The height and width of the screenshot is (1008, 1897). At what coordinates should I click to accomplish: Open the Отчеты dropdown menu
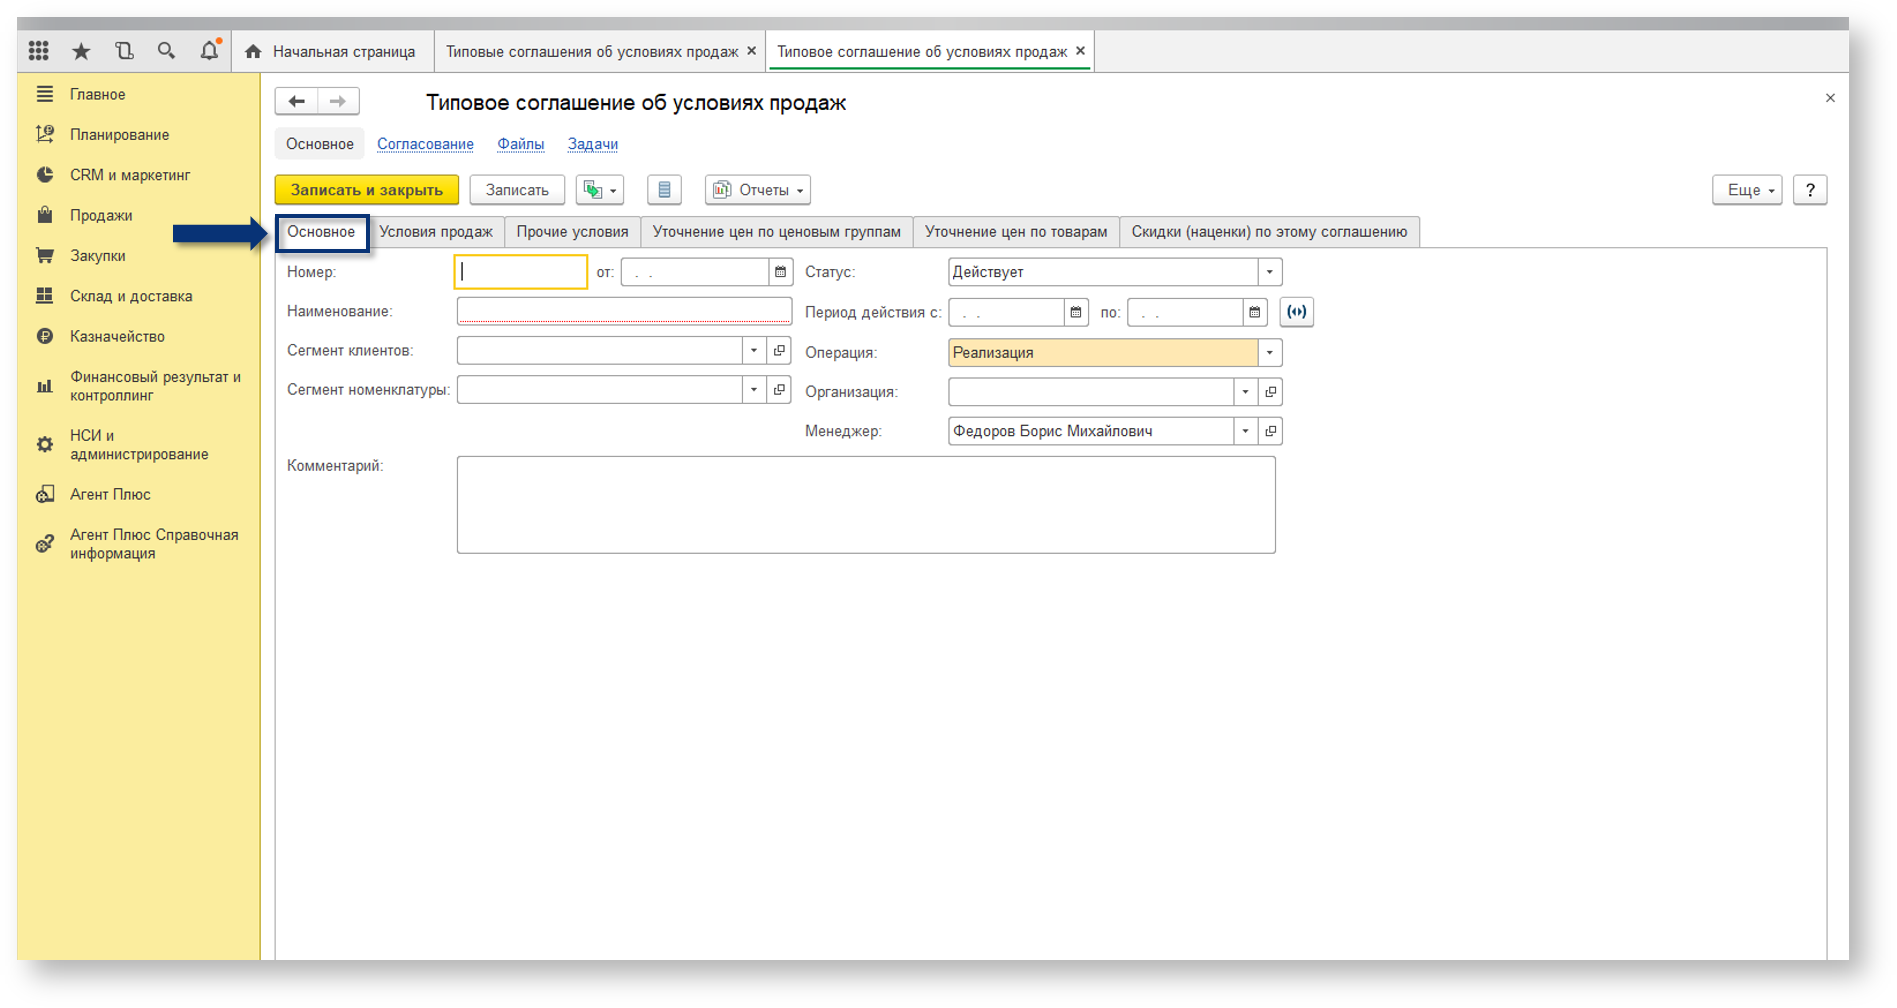tap(758, 190)
